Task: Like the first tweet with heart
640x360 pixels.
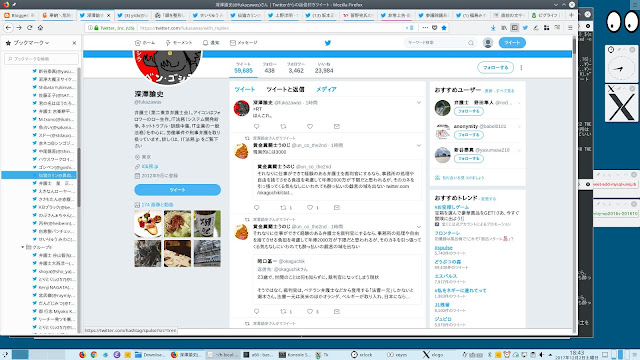Action: point(310,127)
